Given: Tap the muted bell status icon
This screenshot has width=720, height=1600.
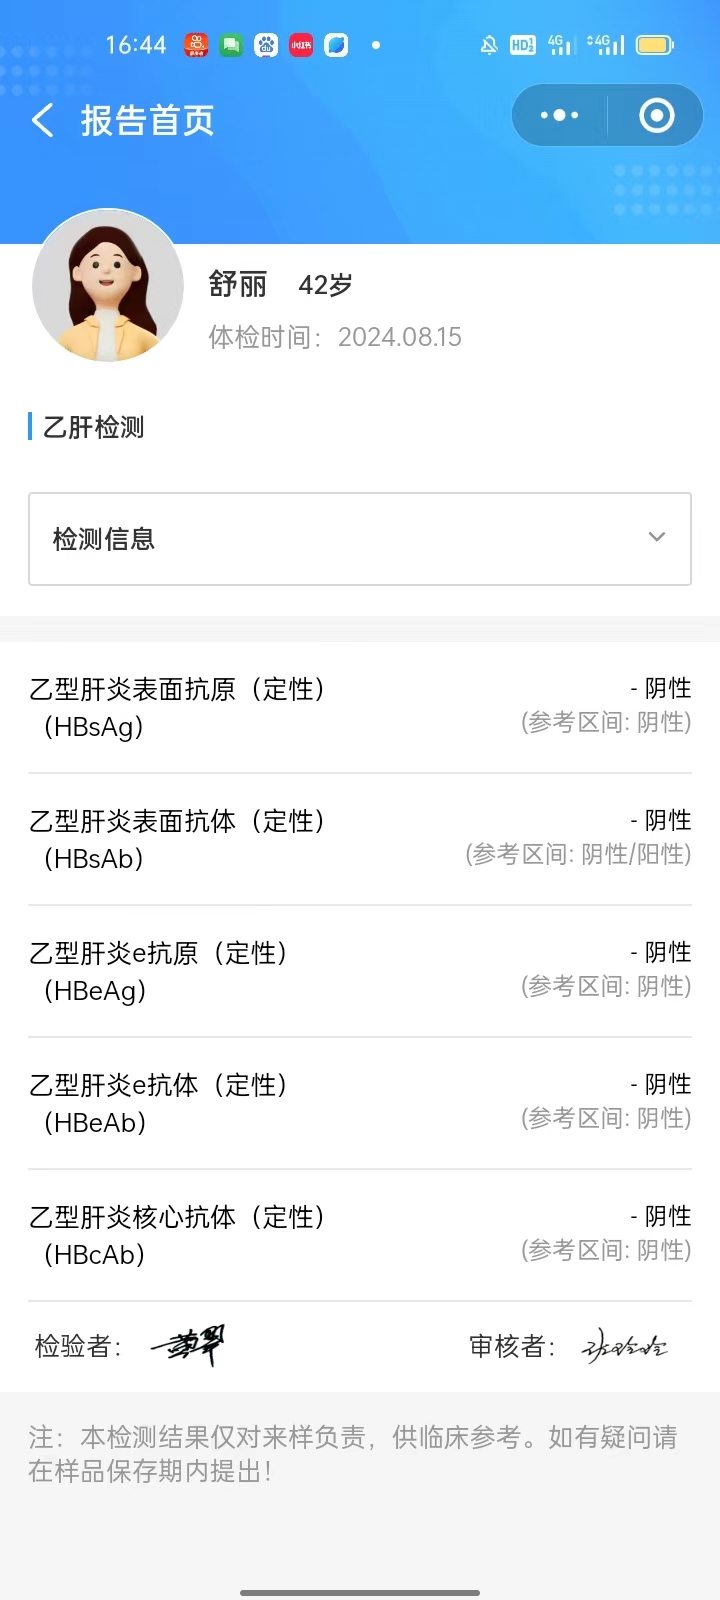Looking at the screenshot, I should tap(489, 45).
